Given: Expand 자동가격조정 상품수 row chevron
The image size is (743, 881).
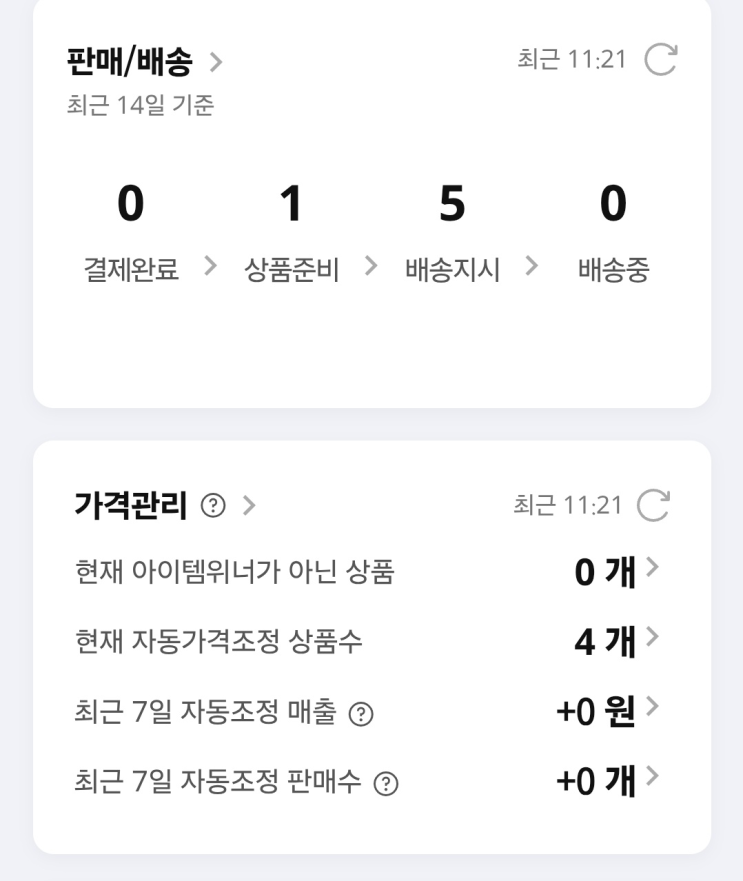Looking at the screenshot, I should coord(653,637).
